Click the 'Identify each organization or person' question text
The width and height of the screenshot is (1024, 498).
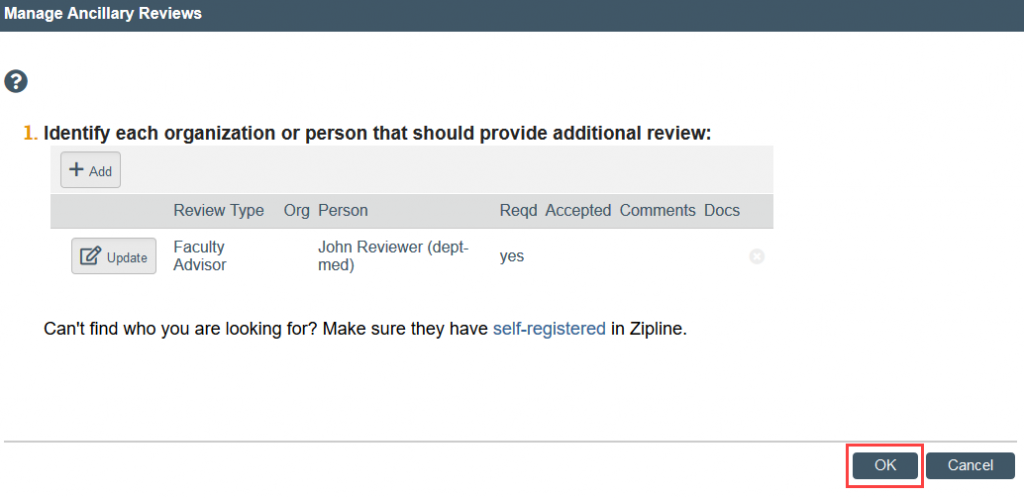point(377,133)
